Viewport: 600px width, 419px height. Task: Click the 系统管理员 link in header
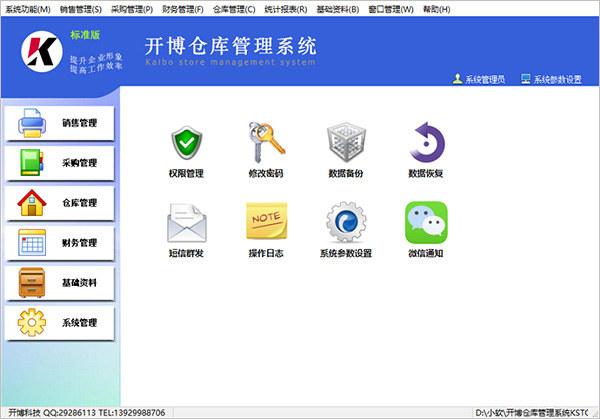485,79
